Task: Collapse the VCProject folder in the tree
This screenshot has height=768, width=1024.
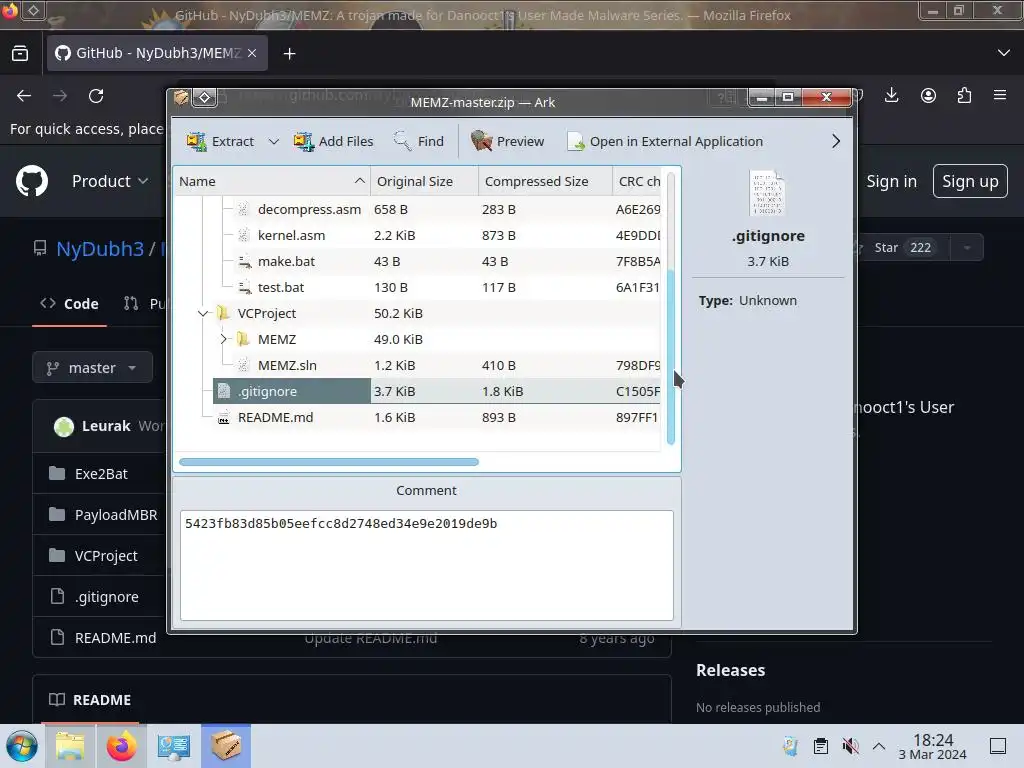Action: pyautogui.click(x=203, y=313)
